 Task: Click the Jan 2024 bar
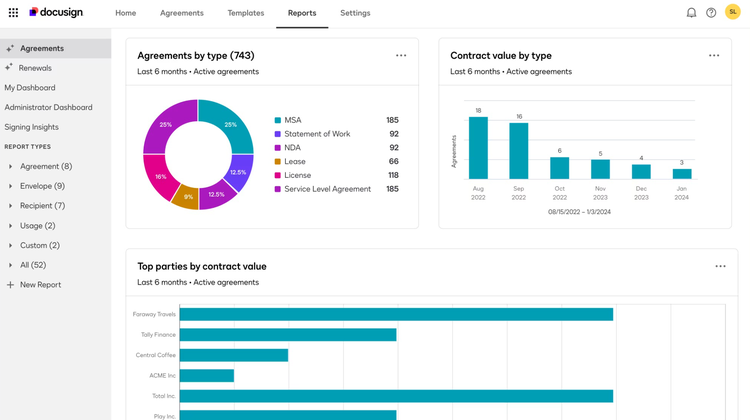(682, 174)
